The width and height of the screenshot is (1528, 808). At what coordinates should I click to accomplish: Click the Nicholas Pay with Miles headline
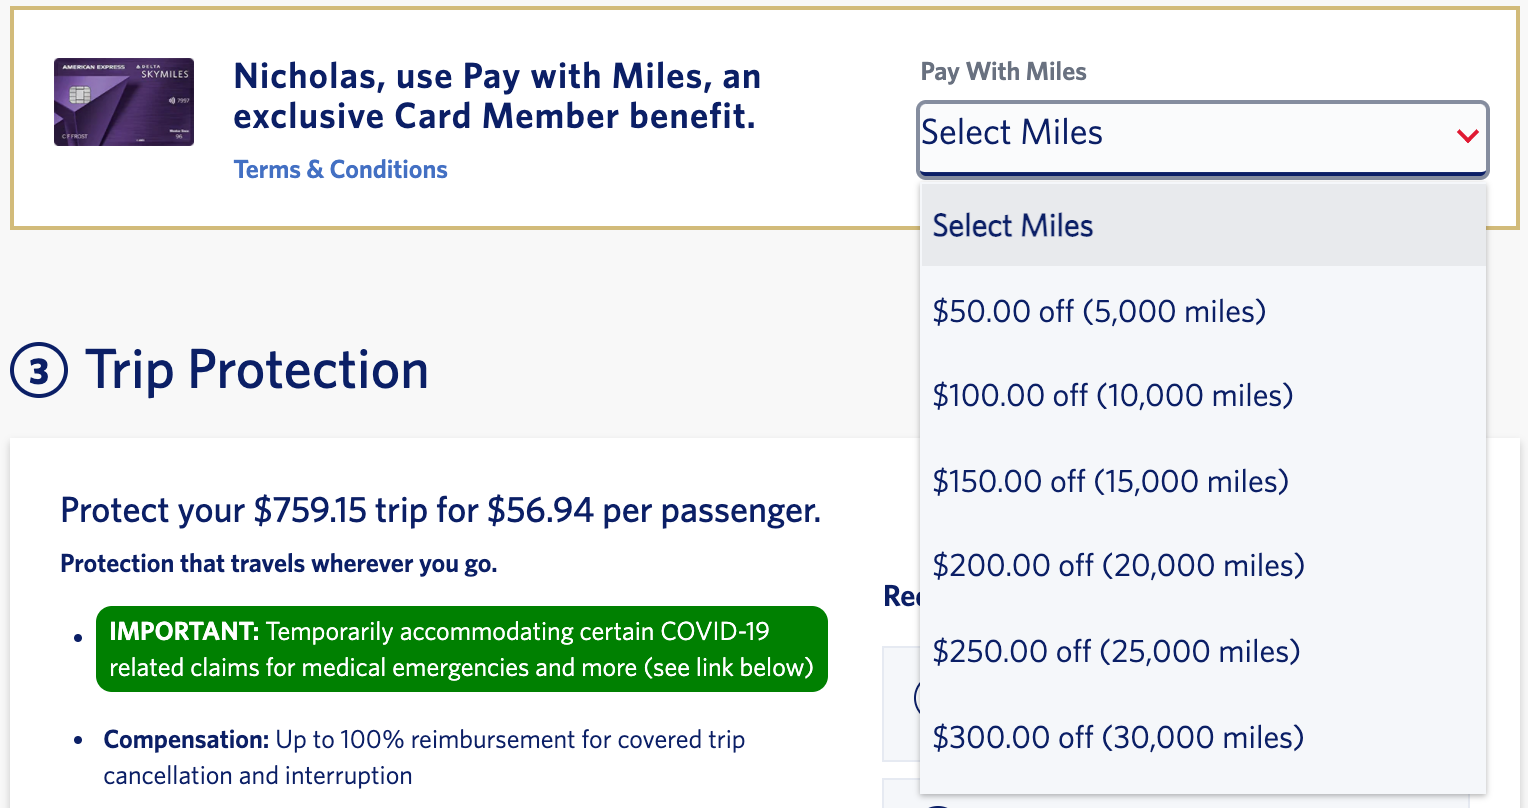click(x=497, y=96)
